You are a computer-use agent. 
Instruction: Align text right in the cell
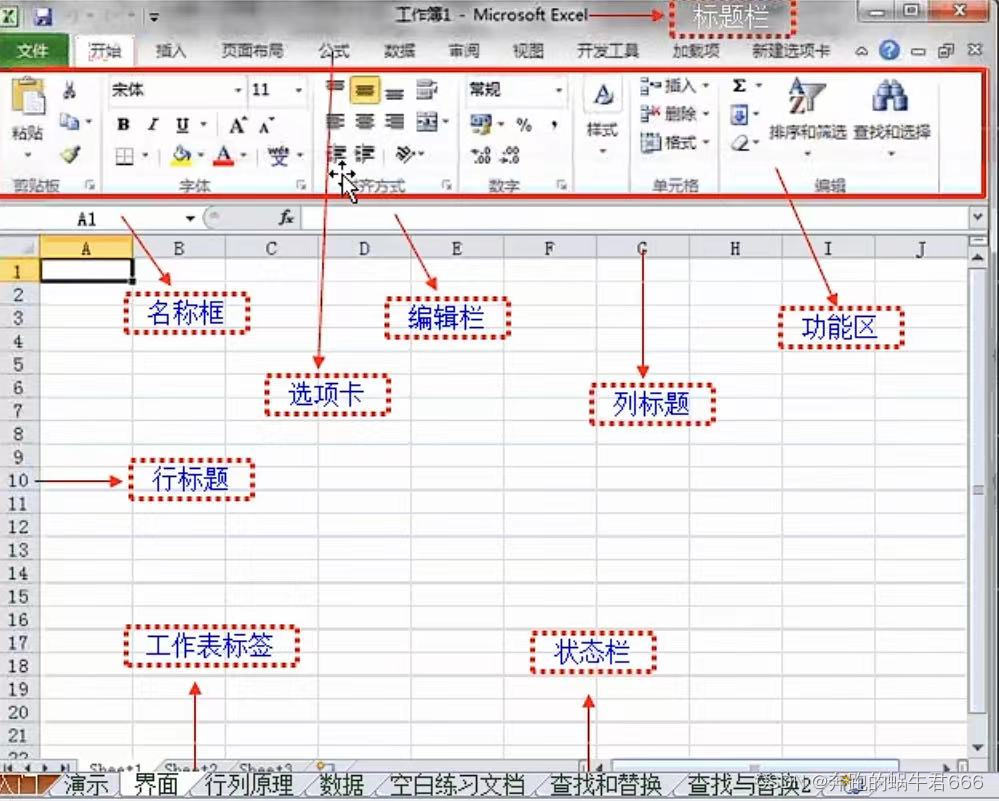(x=394, y=120)
